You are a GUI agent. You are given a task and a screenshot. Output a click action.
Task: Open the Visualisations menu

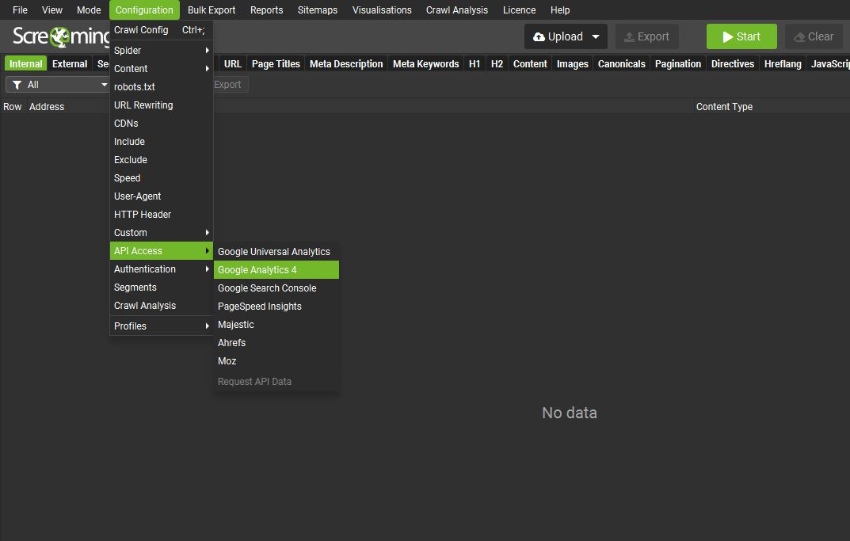tap(382, 10)
